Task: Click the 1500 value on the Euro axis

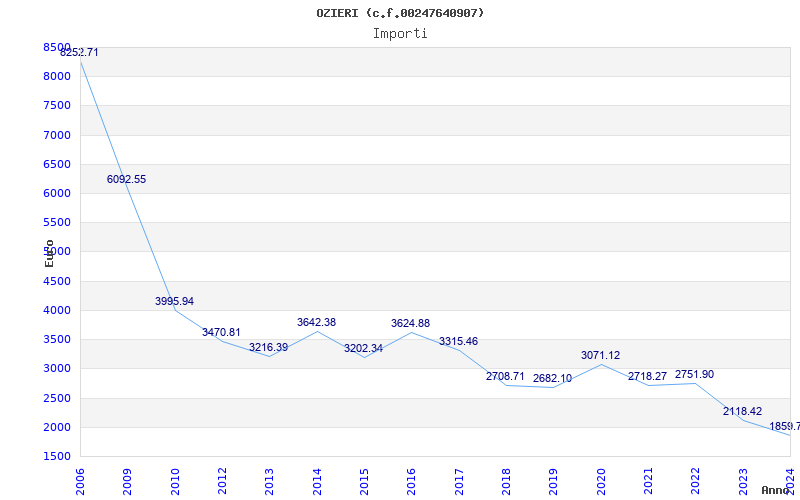Action: coord(57,456)
